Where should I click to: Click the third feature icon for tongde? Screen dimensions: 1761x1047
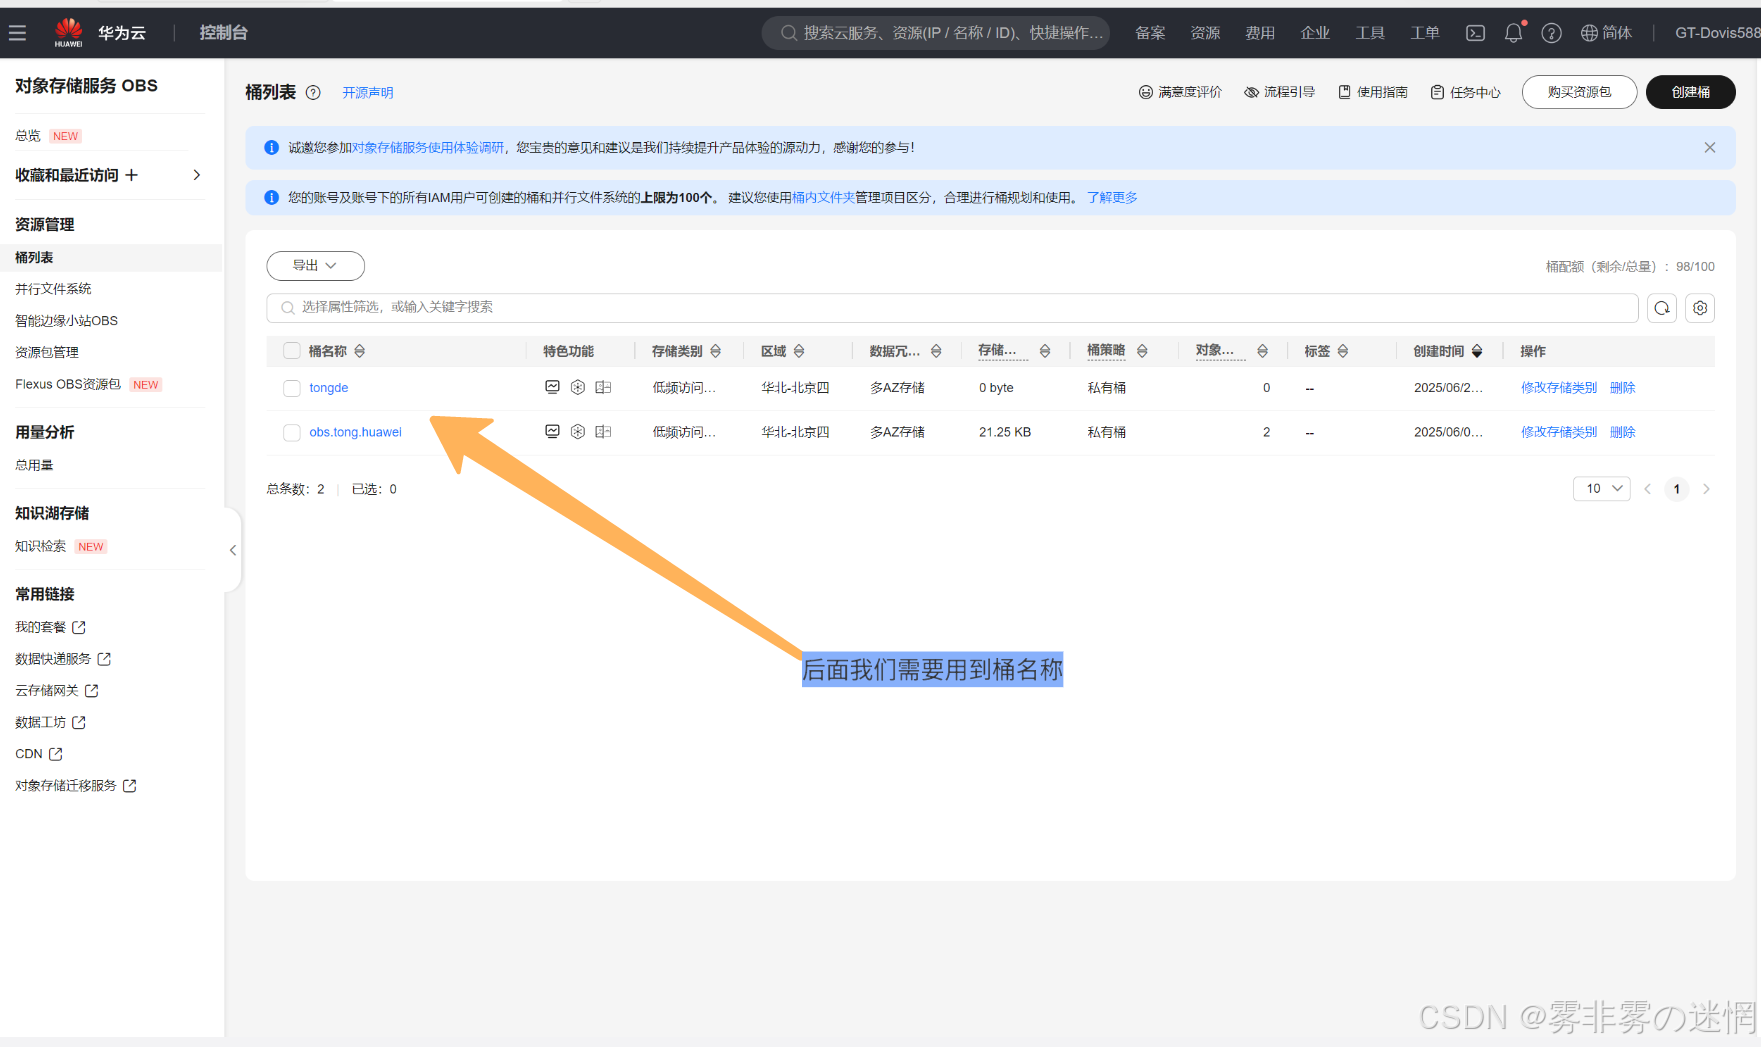[603, 387]
